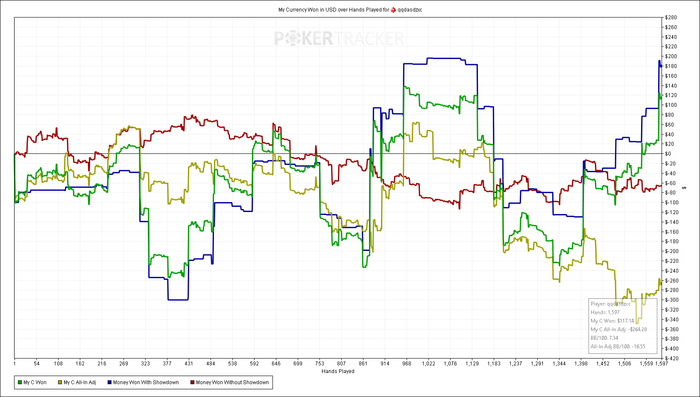Click the blue Money Won With Showdown swatch

(x=109, y=382)
